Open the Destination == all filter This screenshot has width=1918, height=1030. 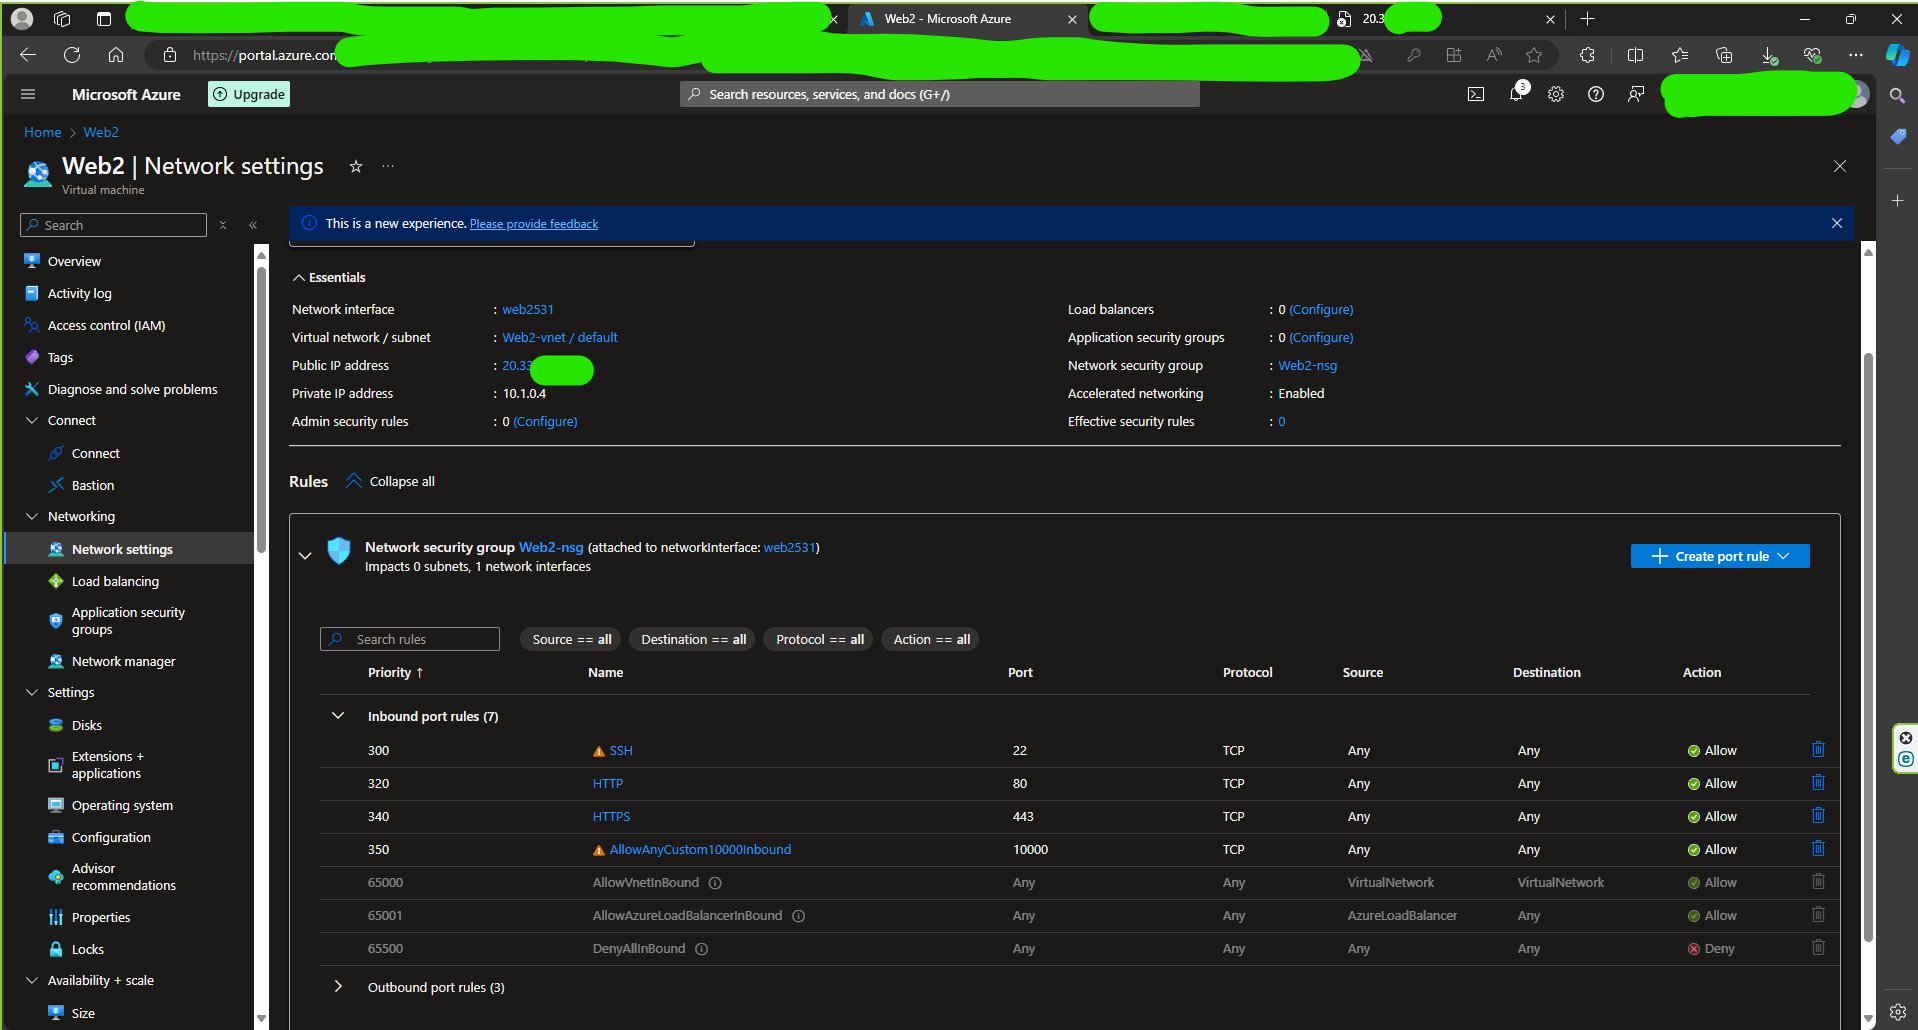coord(694,639)
